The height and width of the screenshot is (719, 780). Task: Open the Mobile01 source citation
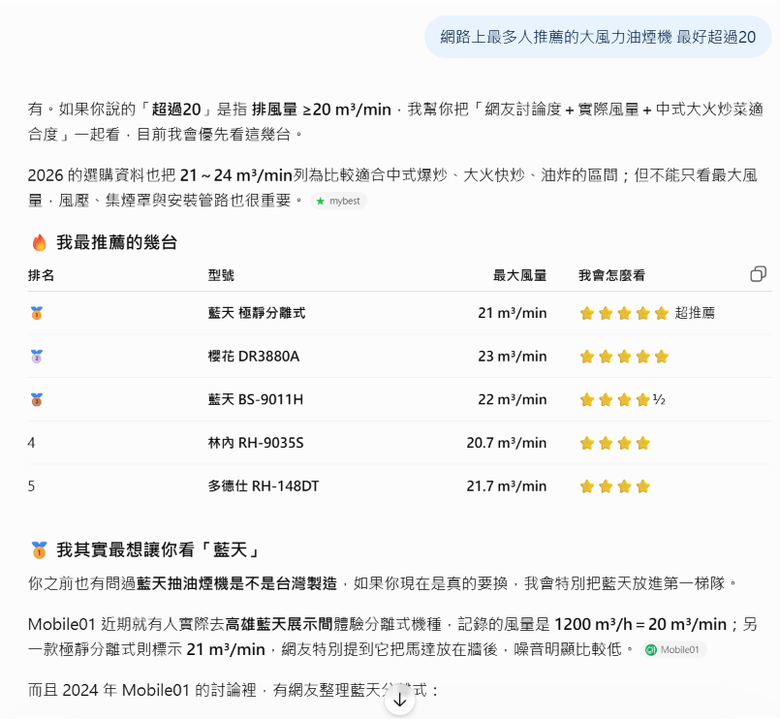tap(674, 650)
